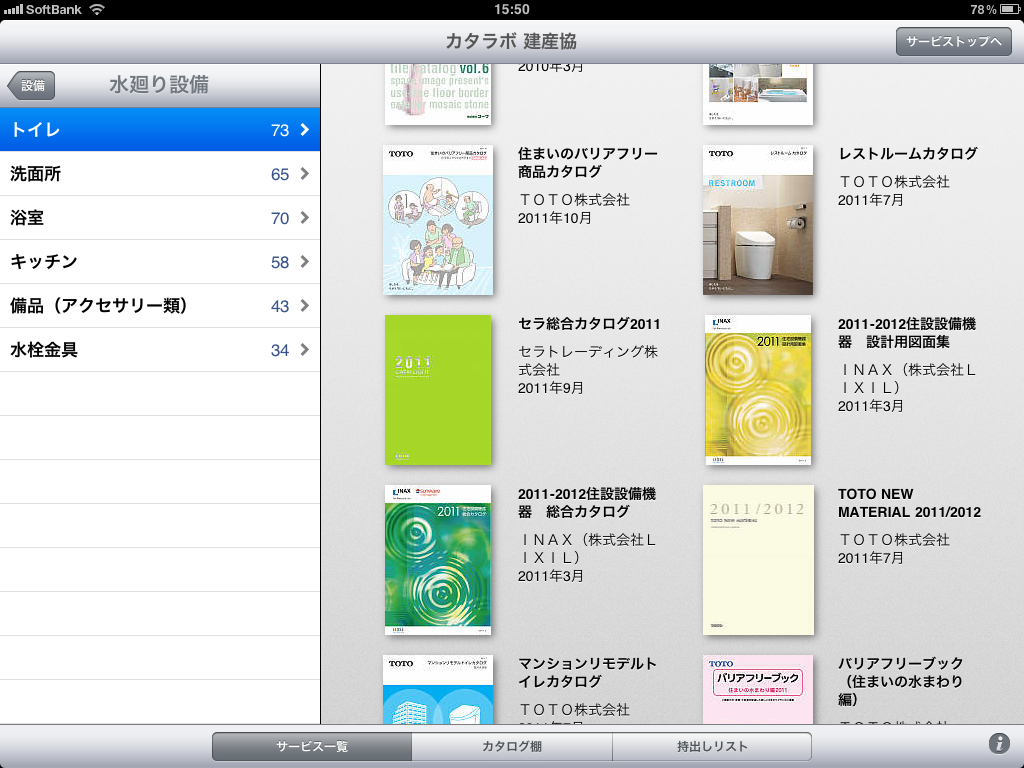1024x768 pixels.
Task: Tap the cellular signal bars icon
Action: 13,9
